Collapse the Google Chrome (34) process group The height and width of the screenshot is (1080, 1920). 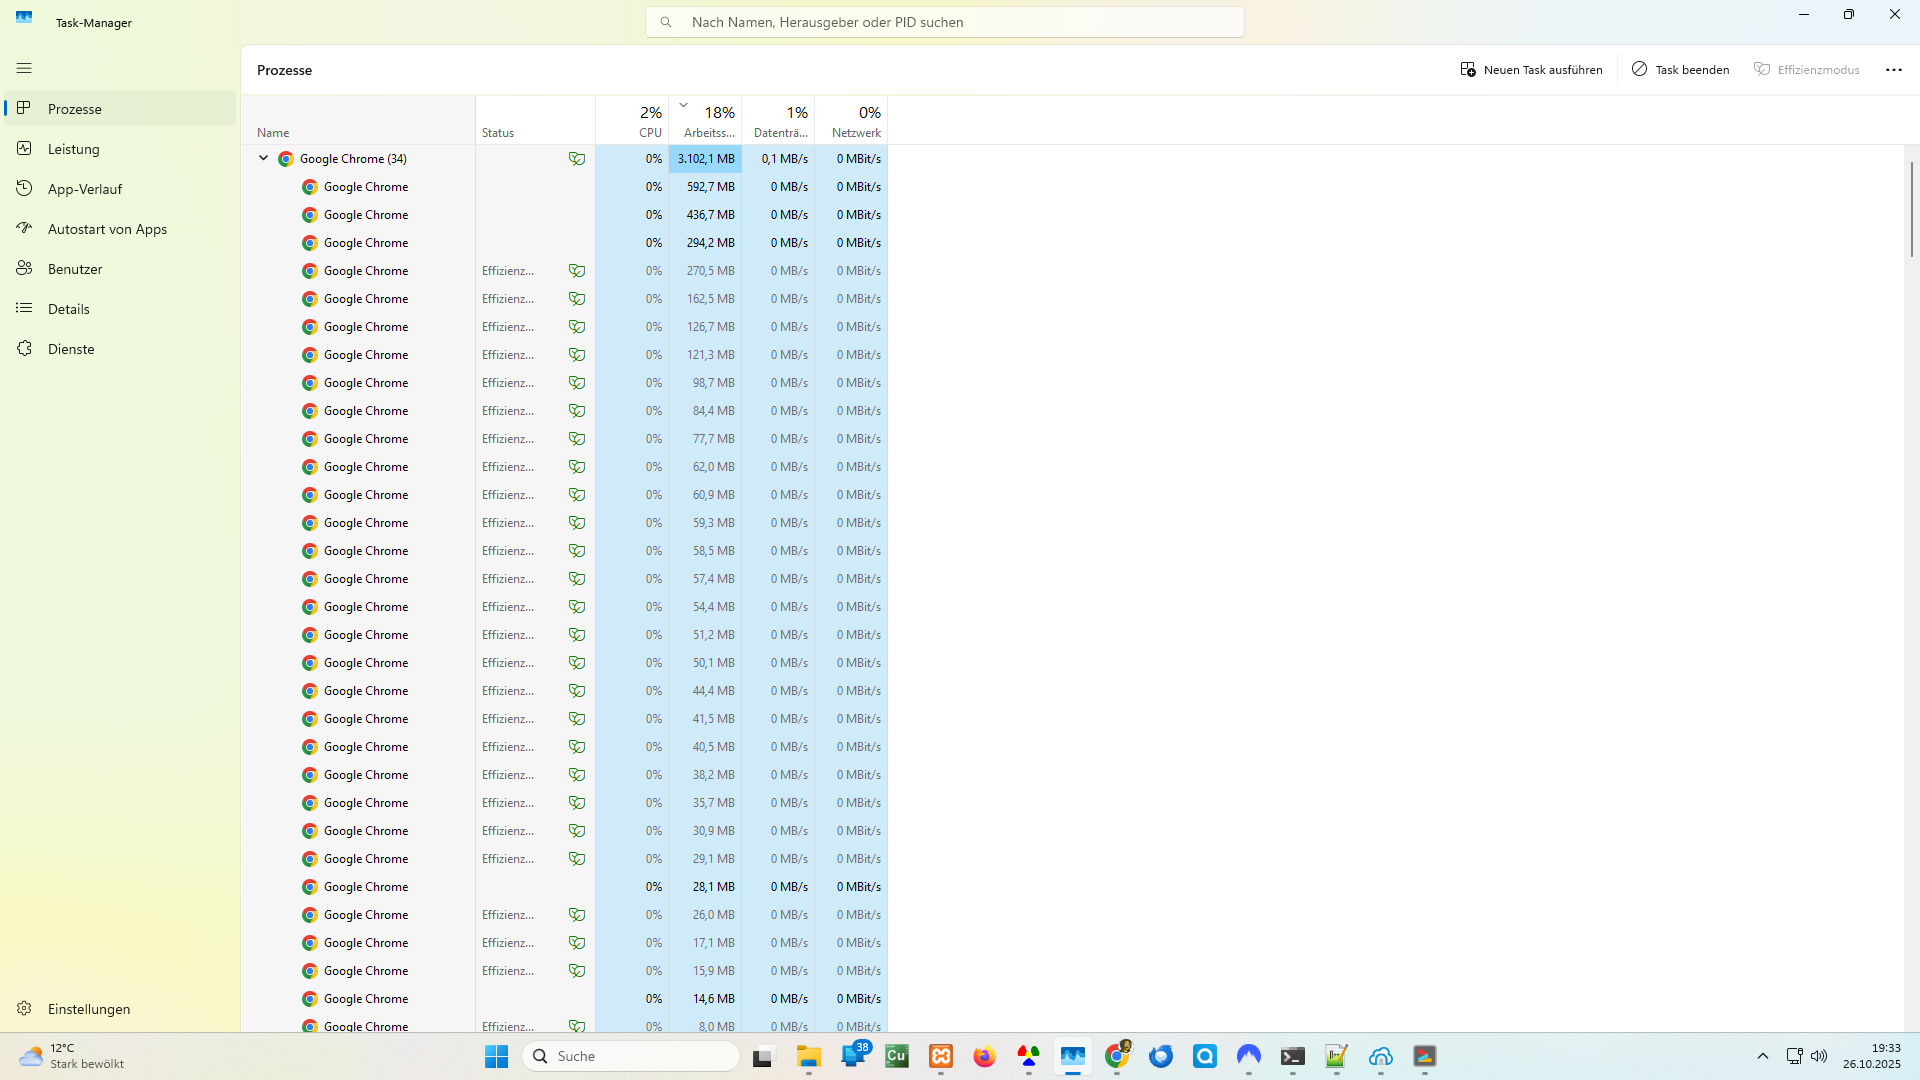264,158
